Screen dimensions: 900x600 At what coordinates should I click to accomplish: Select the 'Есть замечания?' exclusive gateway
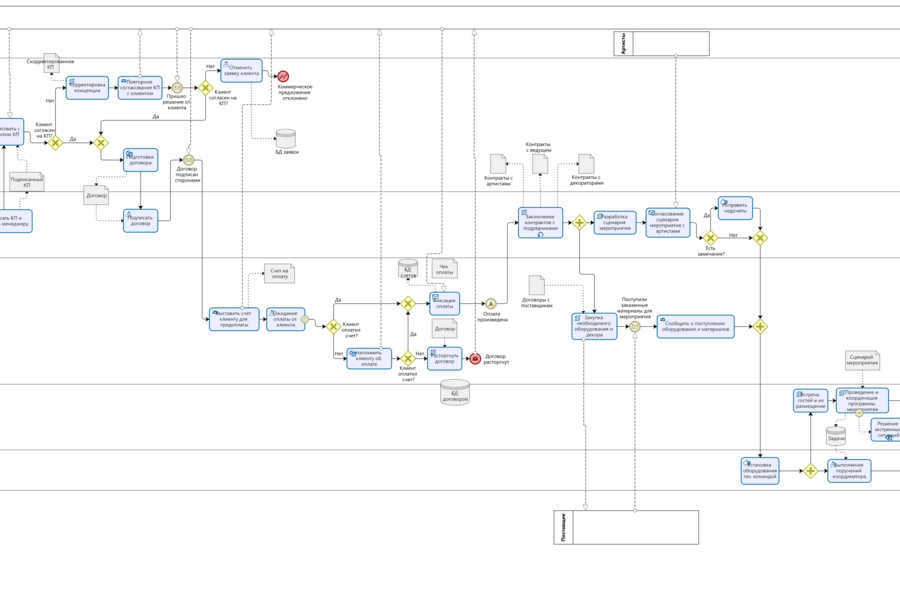[x=710, y=238]
